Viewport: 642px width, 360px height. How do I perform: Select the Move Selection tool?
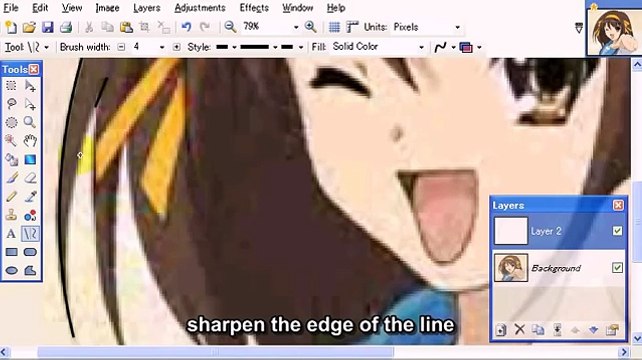coord(30,104)
